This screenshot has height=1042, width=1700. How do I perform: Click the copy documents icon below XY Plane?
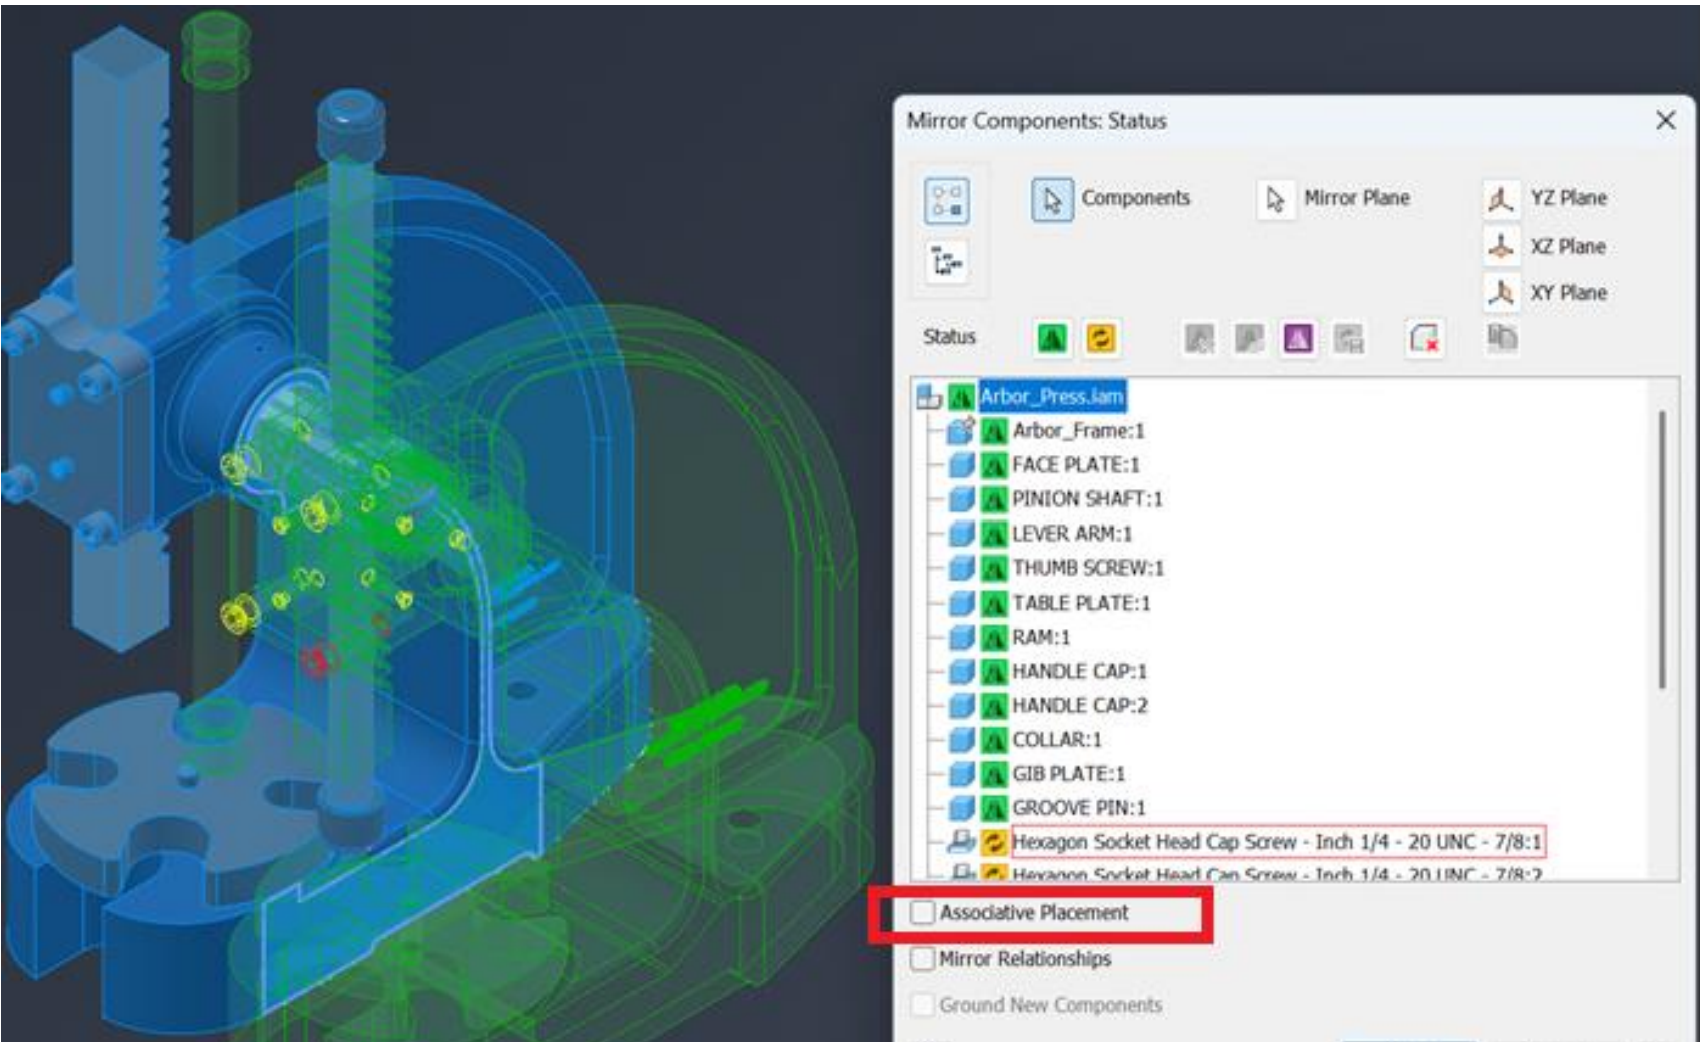coord(1501,337)
